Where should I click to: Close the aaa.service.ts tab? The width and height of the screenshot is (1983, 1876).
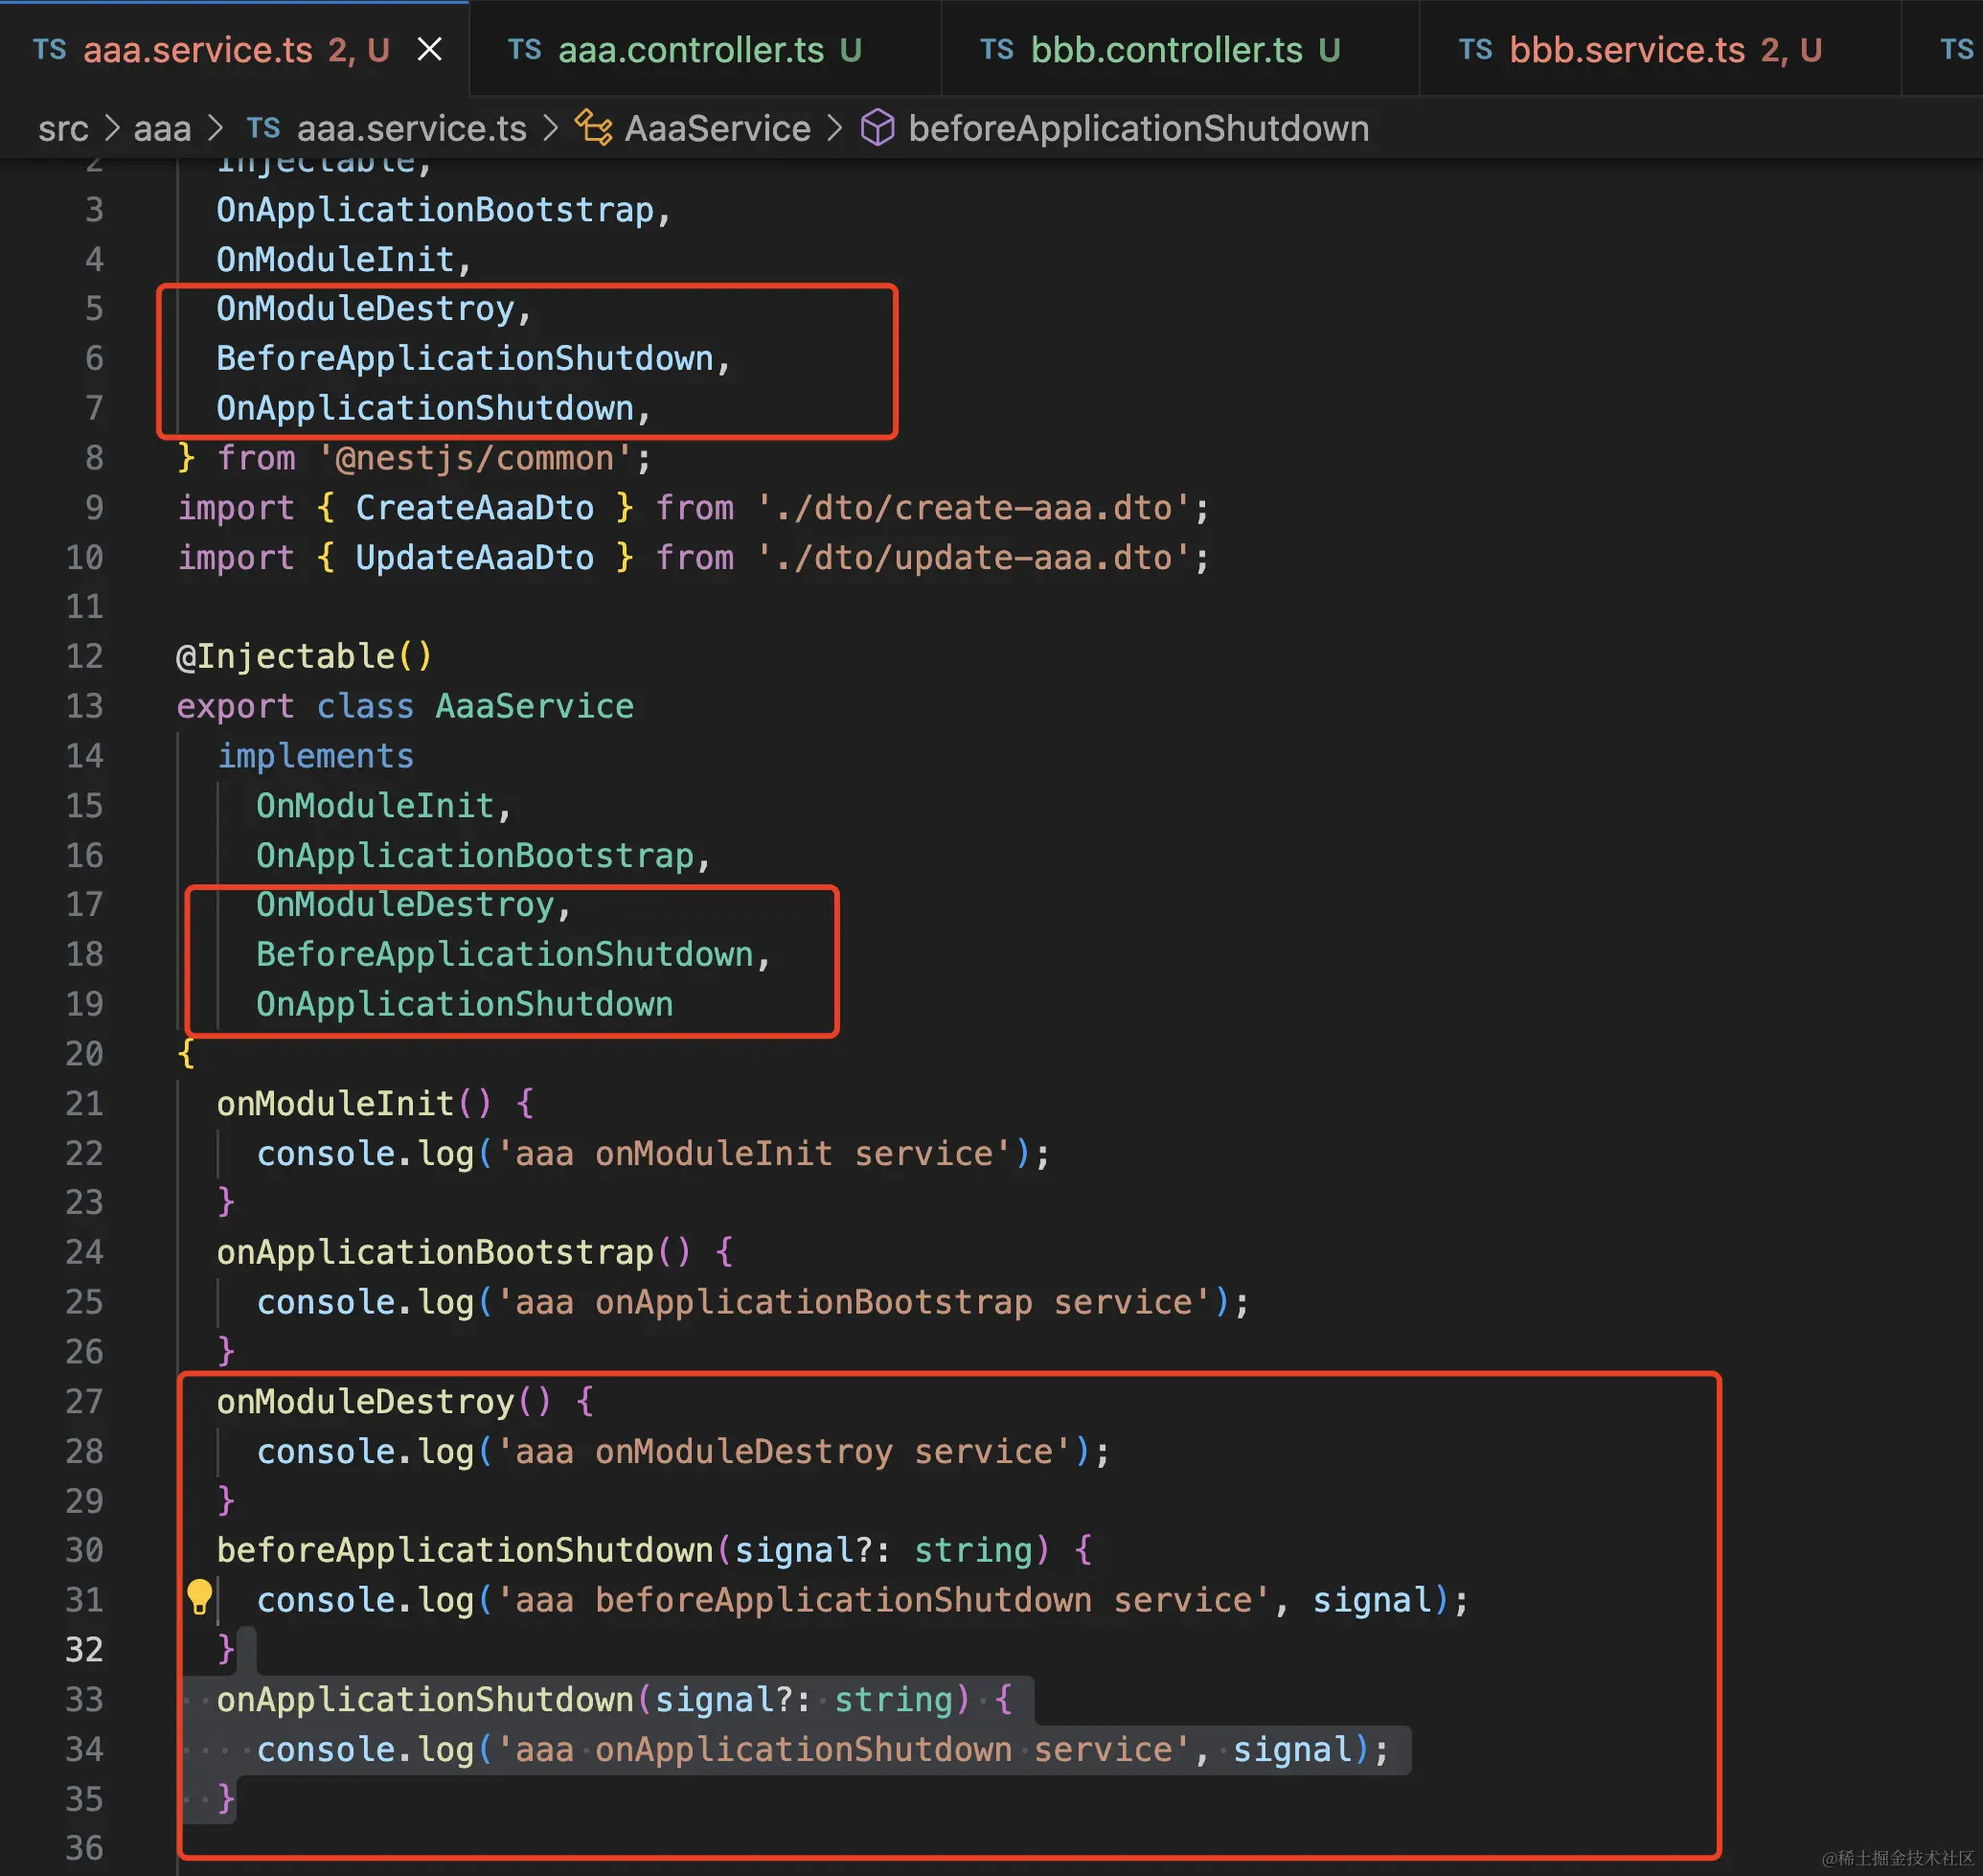point(429,49)
